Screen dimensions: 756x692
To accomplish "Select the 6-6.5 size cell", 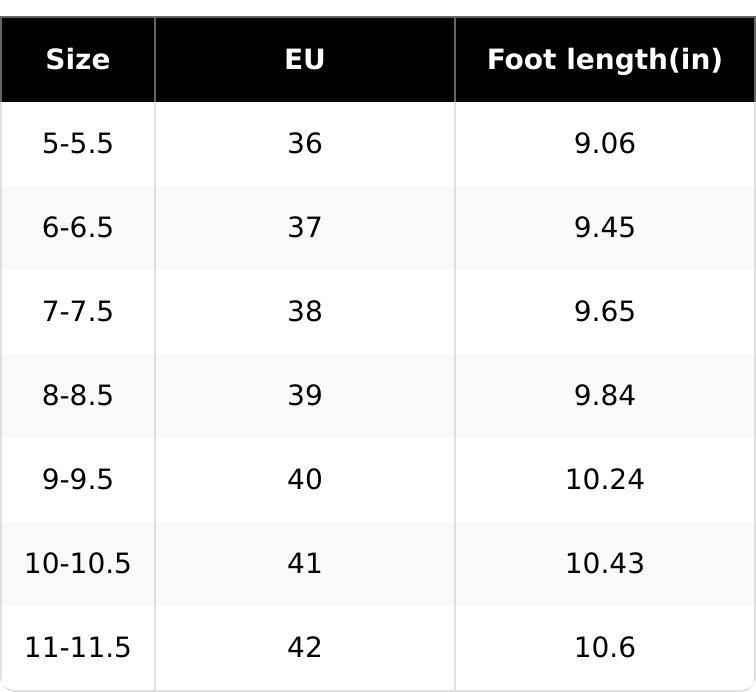I will tap(78, 228).
